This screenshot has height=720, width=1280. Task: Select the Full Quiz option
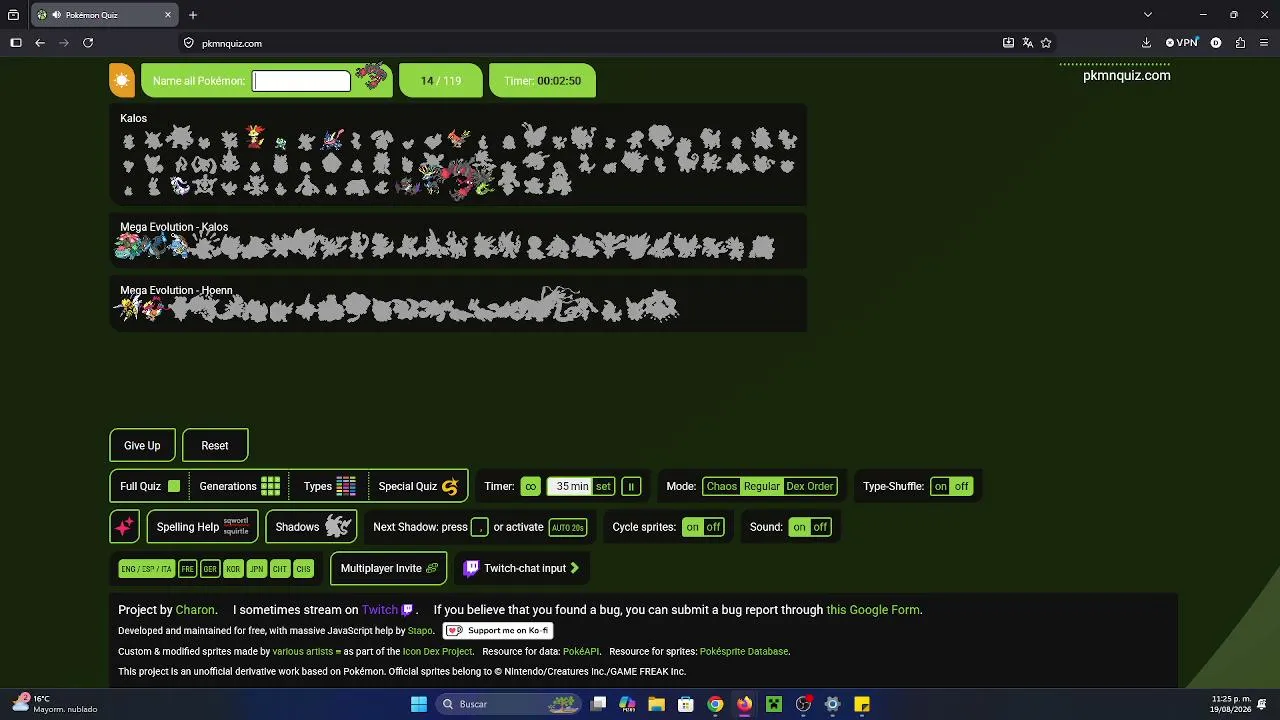(150, 487)
